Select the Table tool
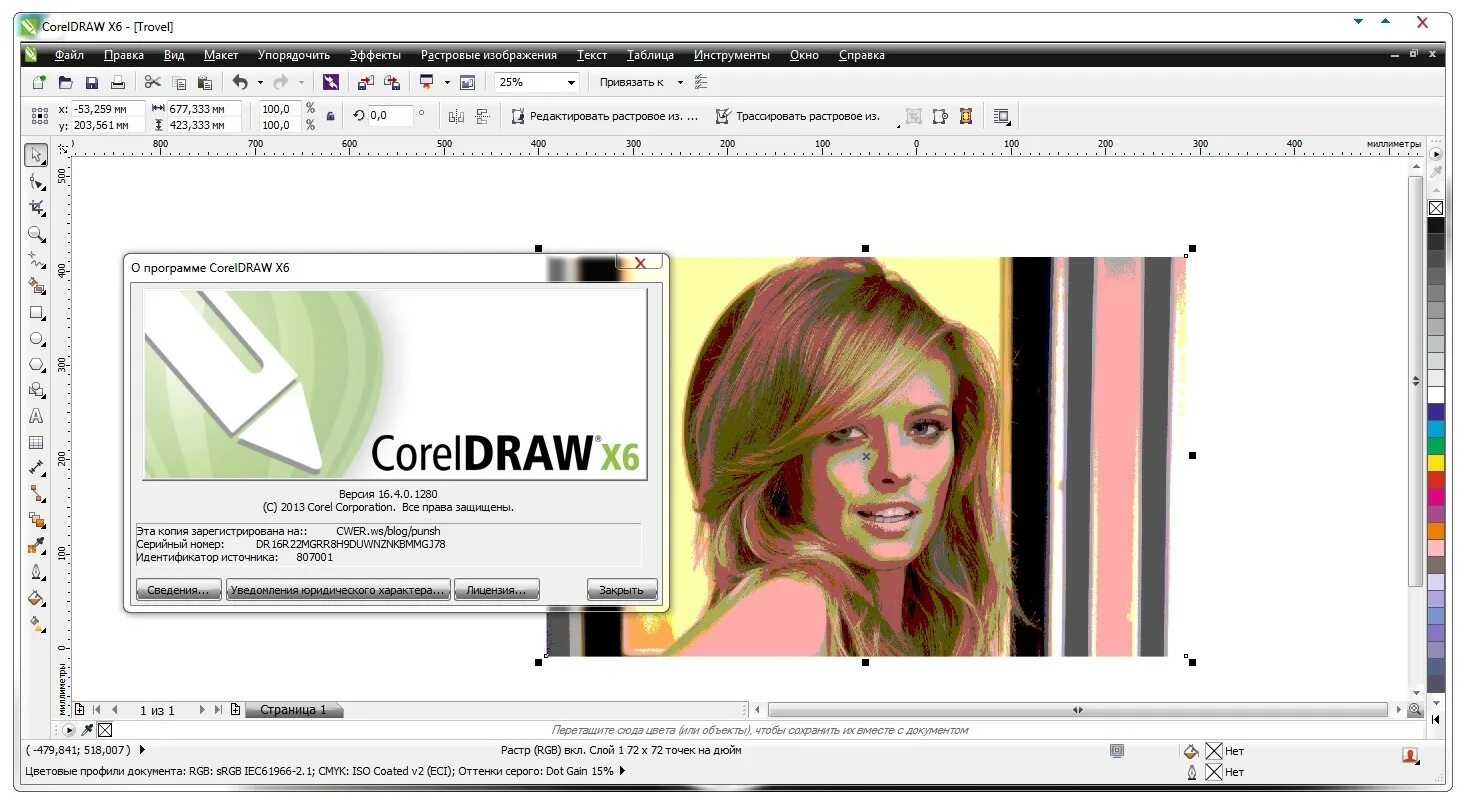1470x811 pixels. tap(37, 442)
